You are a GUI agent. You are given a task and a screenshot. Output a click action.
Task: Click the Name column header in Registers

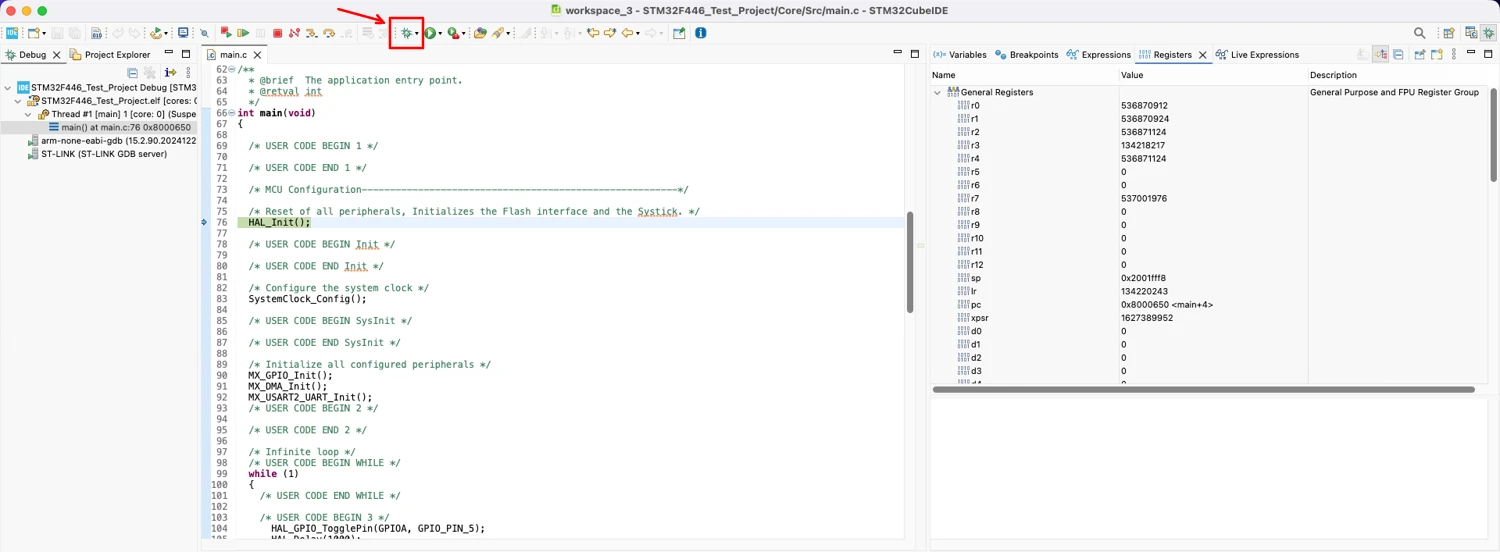[x=1025, y=75]
